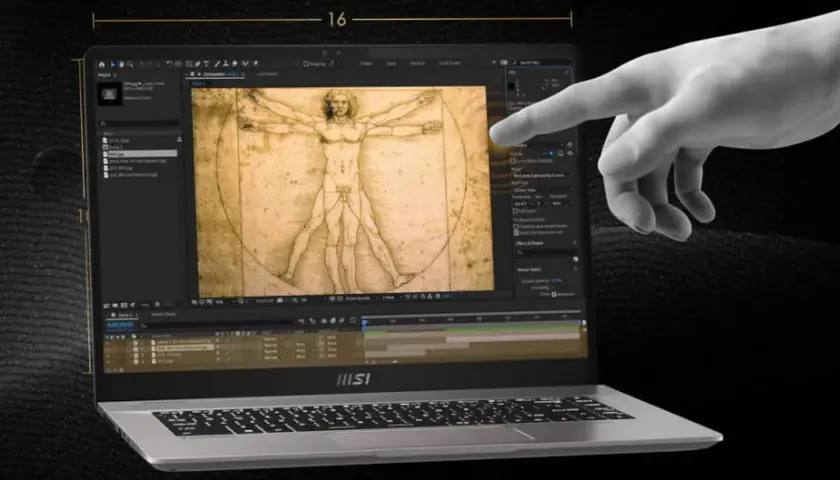Click the flowchart icon in Project panel
The height and width of the screenshot is (480, 840).
tap(179, 139)
